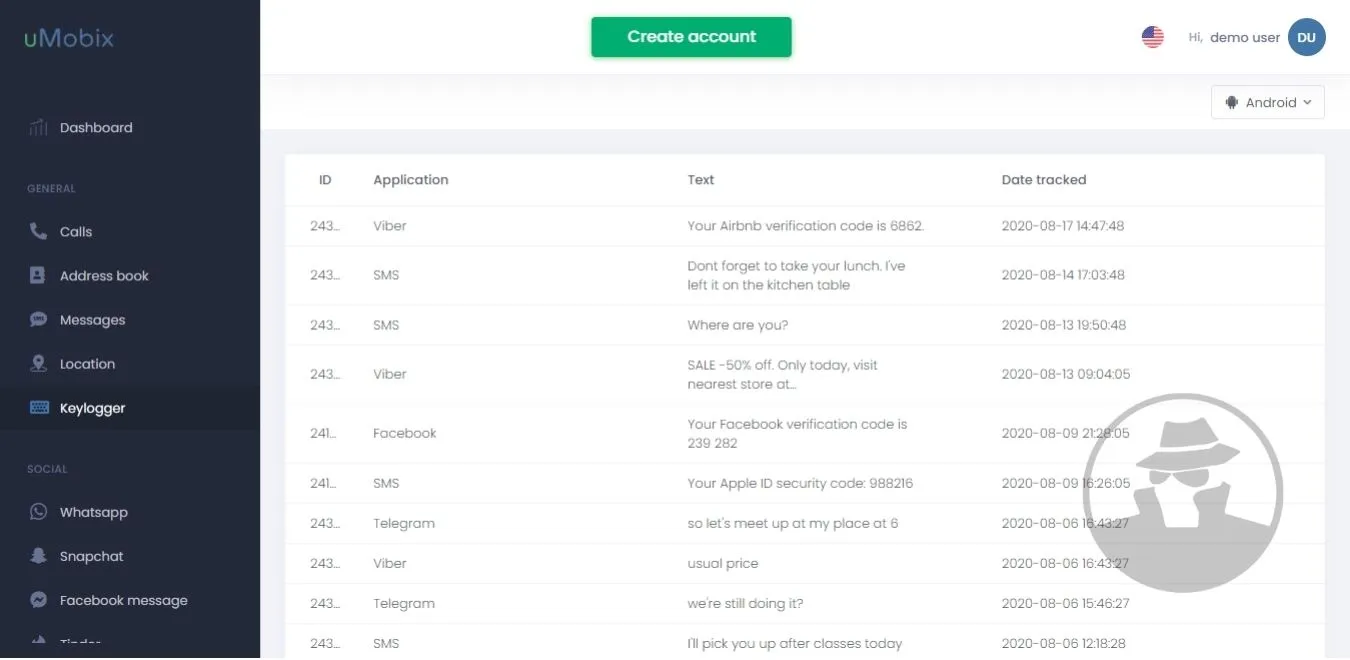Click the Text column header
Viewport: 1350px width, 660px height.
coord(701,180)
